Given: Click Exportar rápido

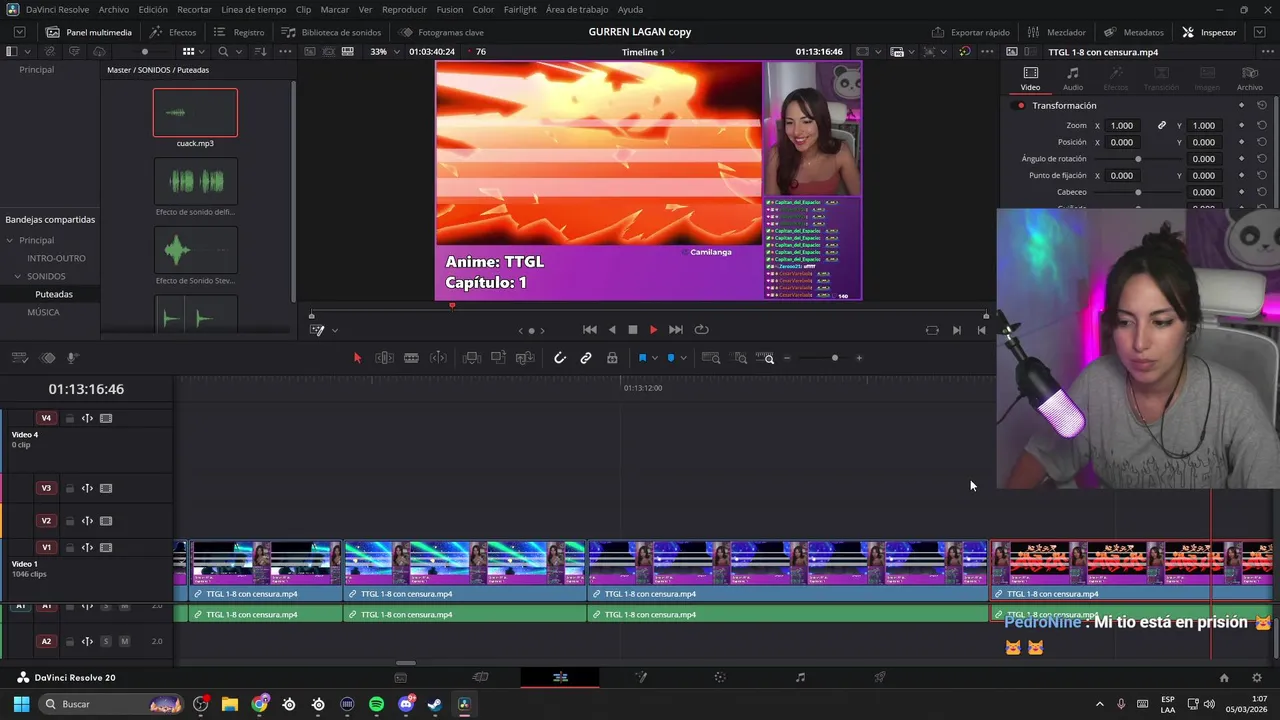Looking at the screenshot, I should coord(971,32).
